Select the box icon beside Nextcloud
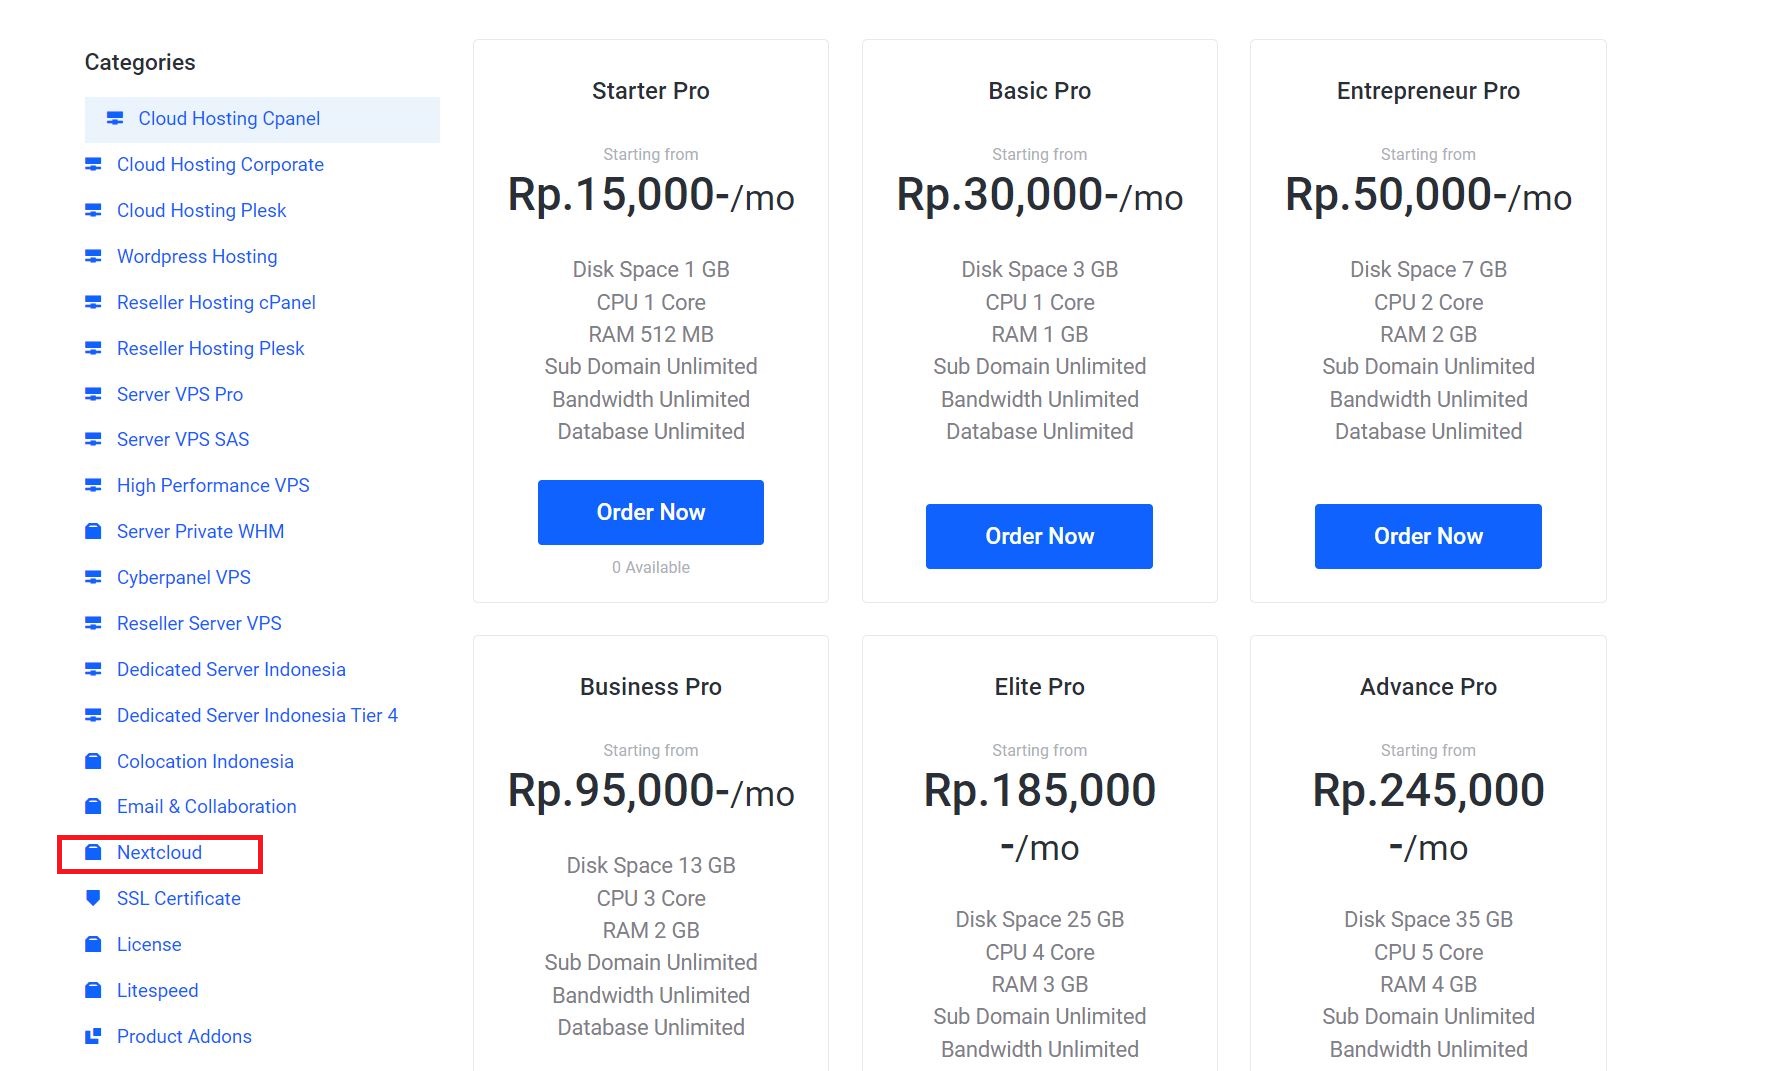 93,852
